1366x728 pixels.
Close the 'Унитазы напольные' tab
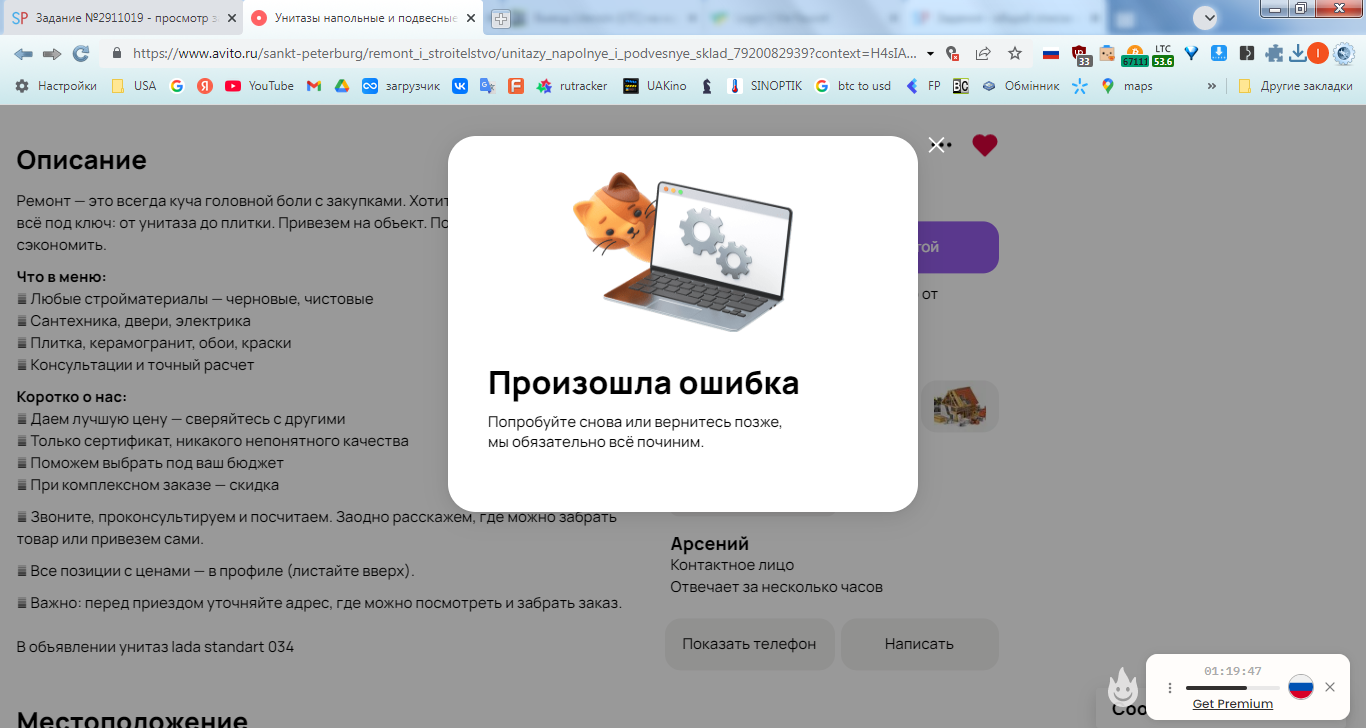point(471,18)
